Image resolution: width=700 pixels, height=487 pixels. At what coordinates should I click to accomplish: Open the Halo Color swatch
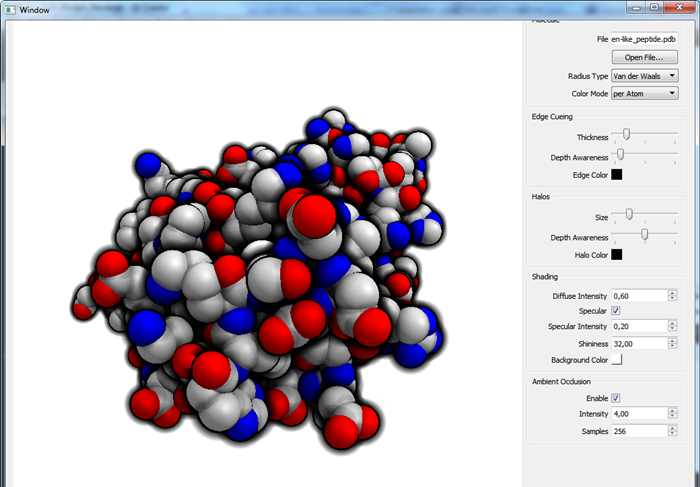[x=617, y=255]
